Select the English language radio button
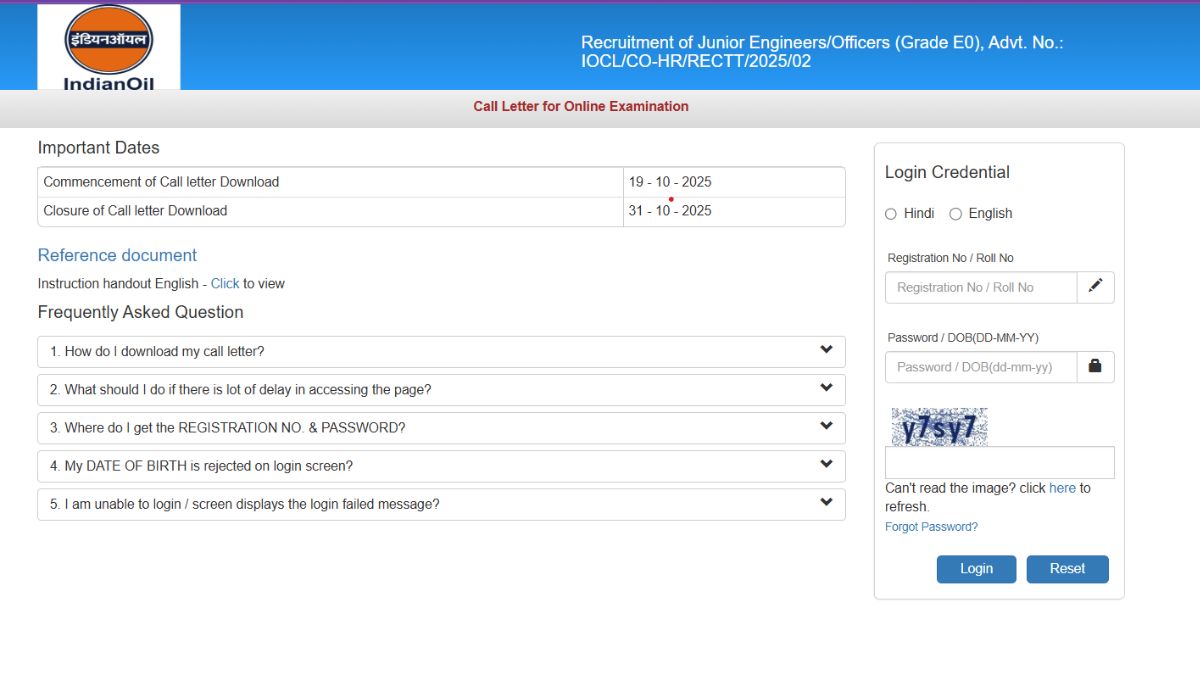This screenshot has height=675, width=1200. coord(955,214)
